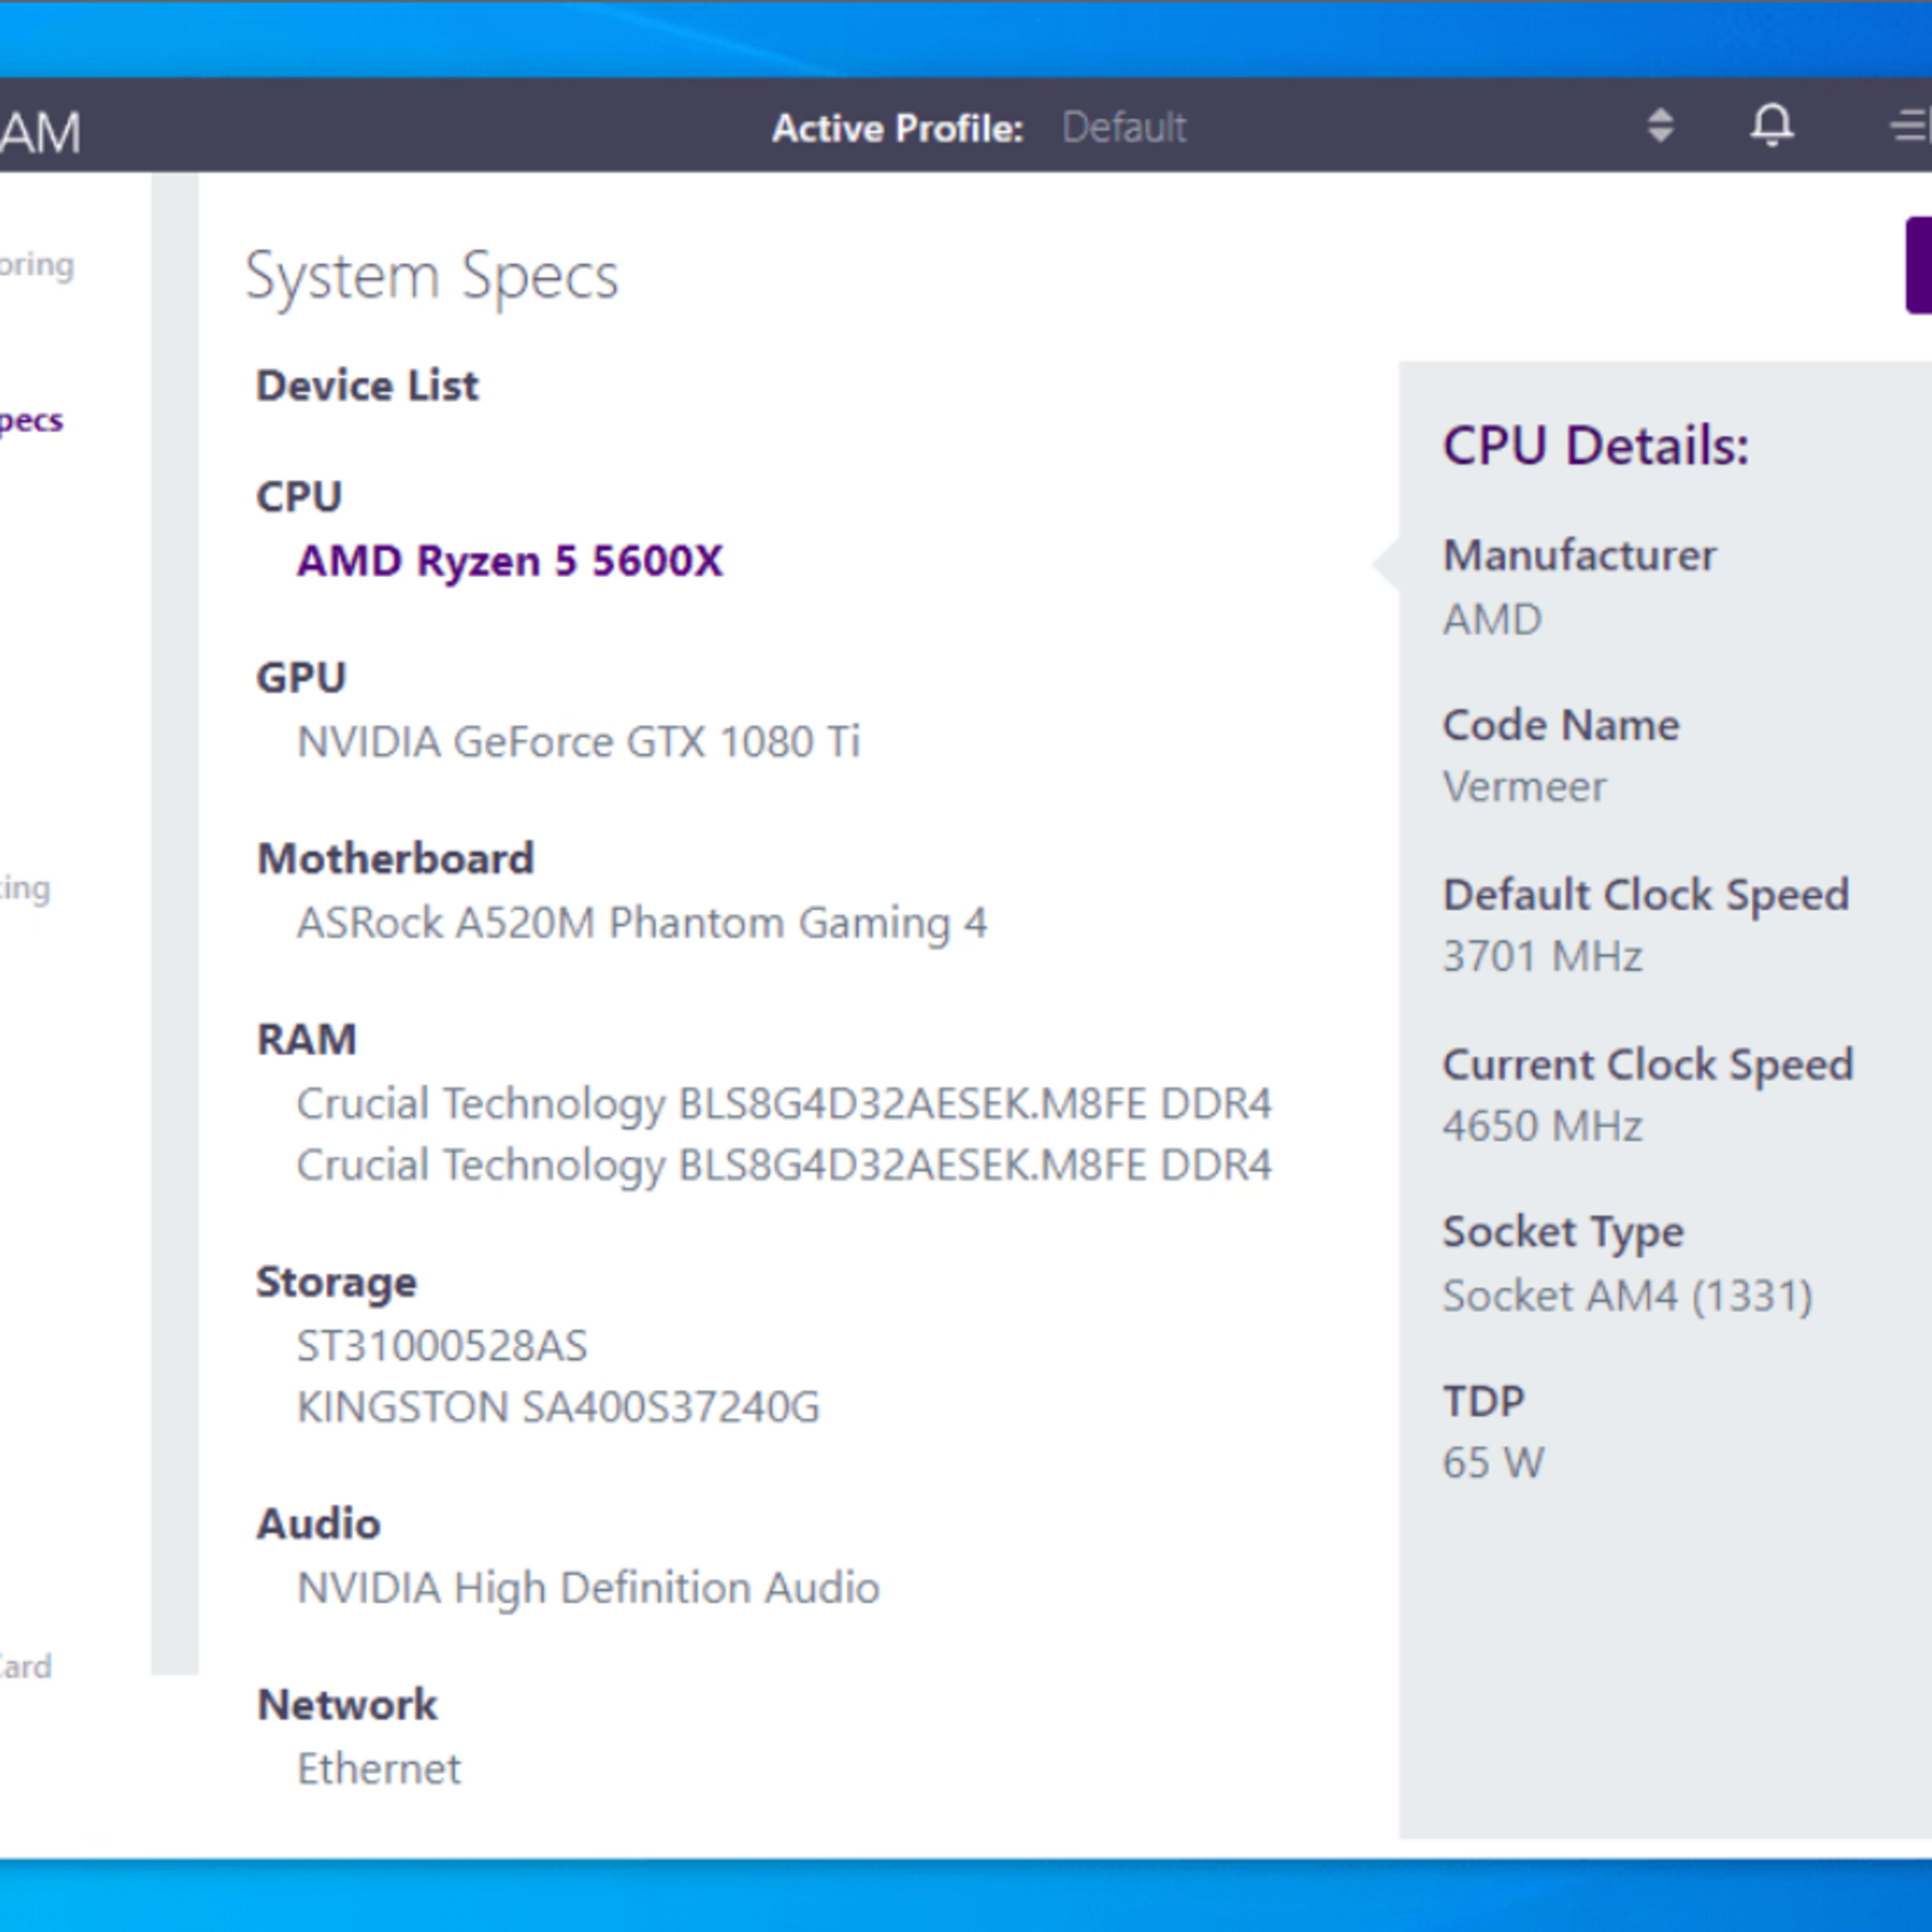Screen dimensions: 1932x1932
Task: Select ASRock A520M Phantom Gaming 4 motherboard
Action: coord(642,923)
